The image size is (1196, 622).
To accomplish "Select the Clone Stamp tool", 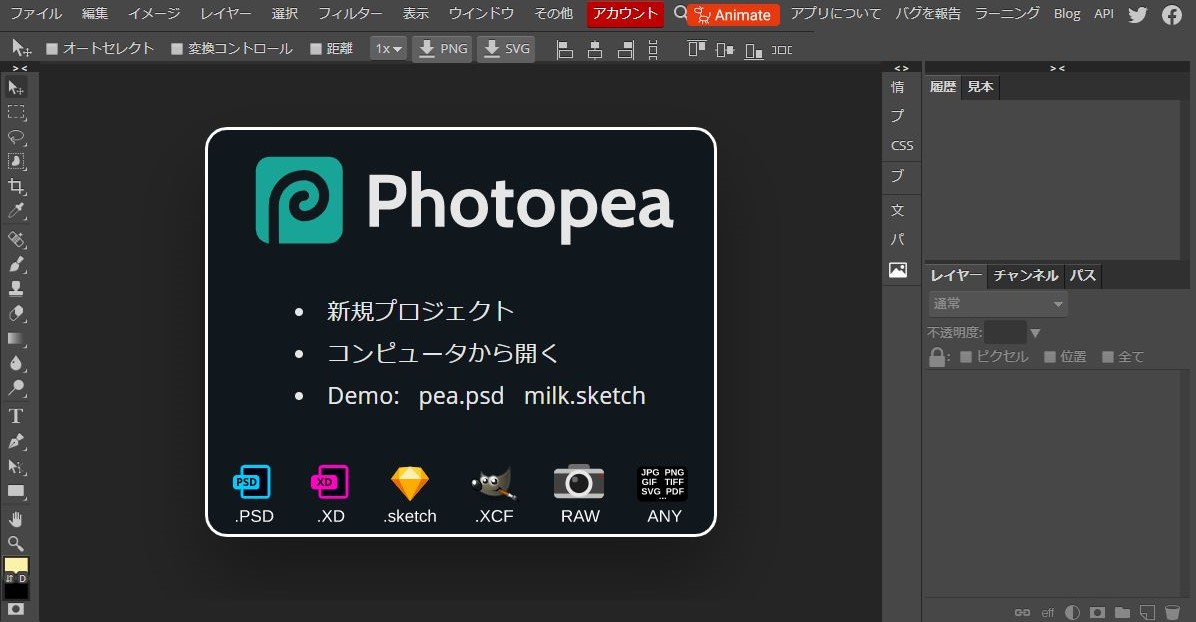I will click(x=16, y=288).
